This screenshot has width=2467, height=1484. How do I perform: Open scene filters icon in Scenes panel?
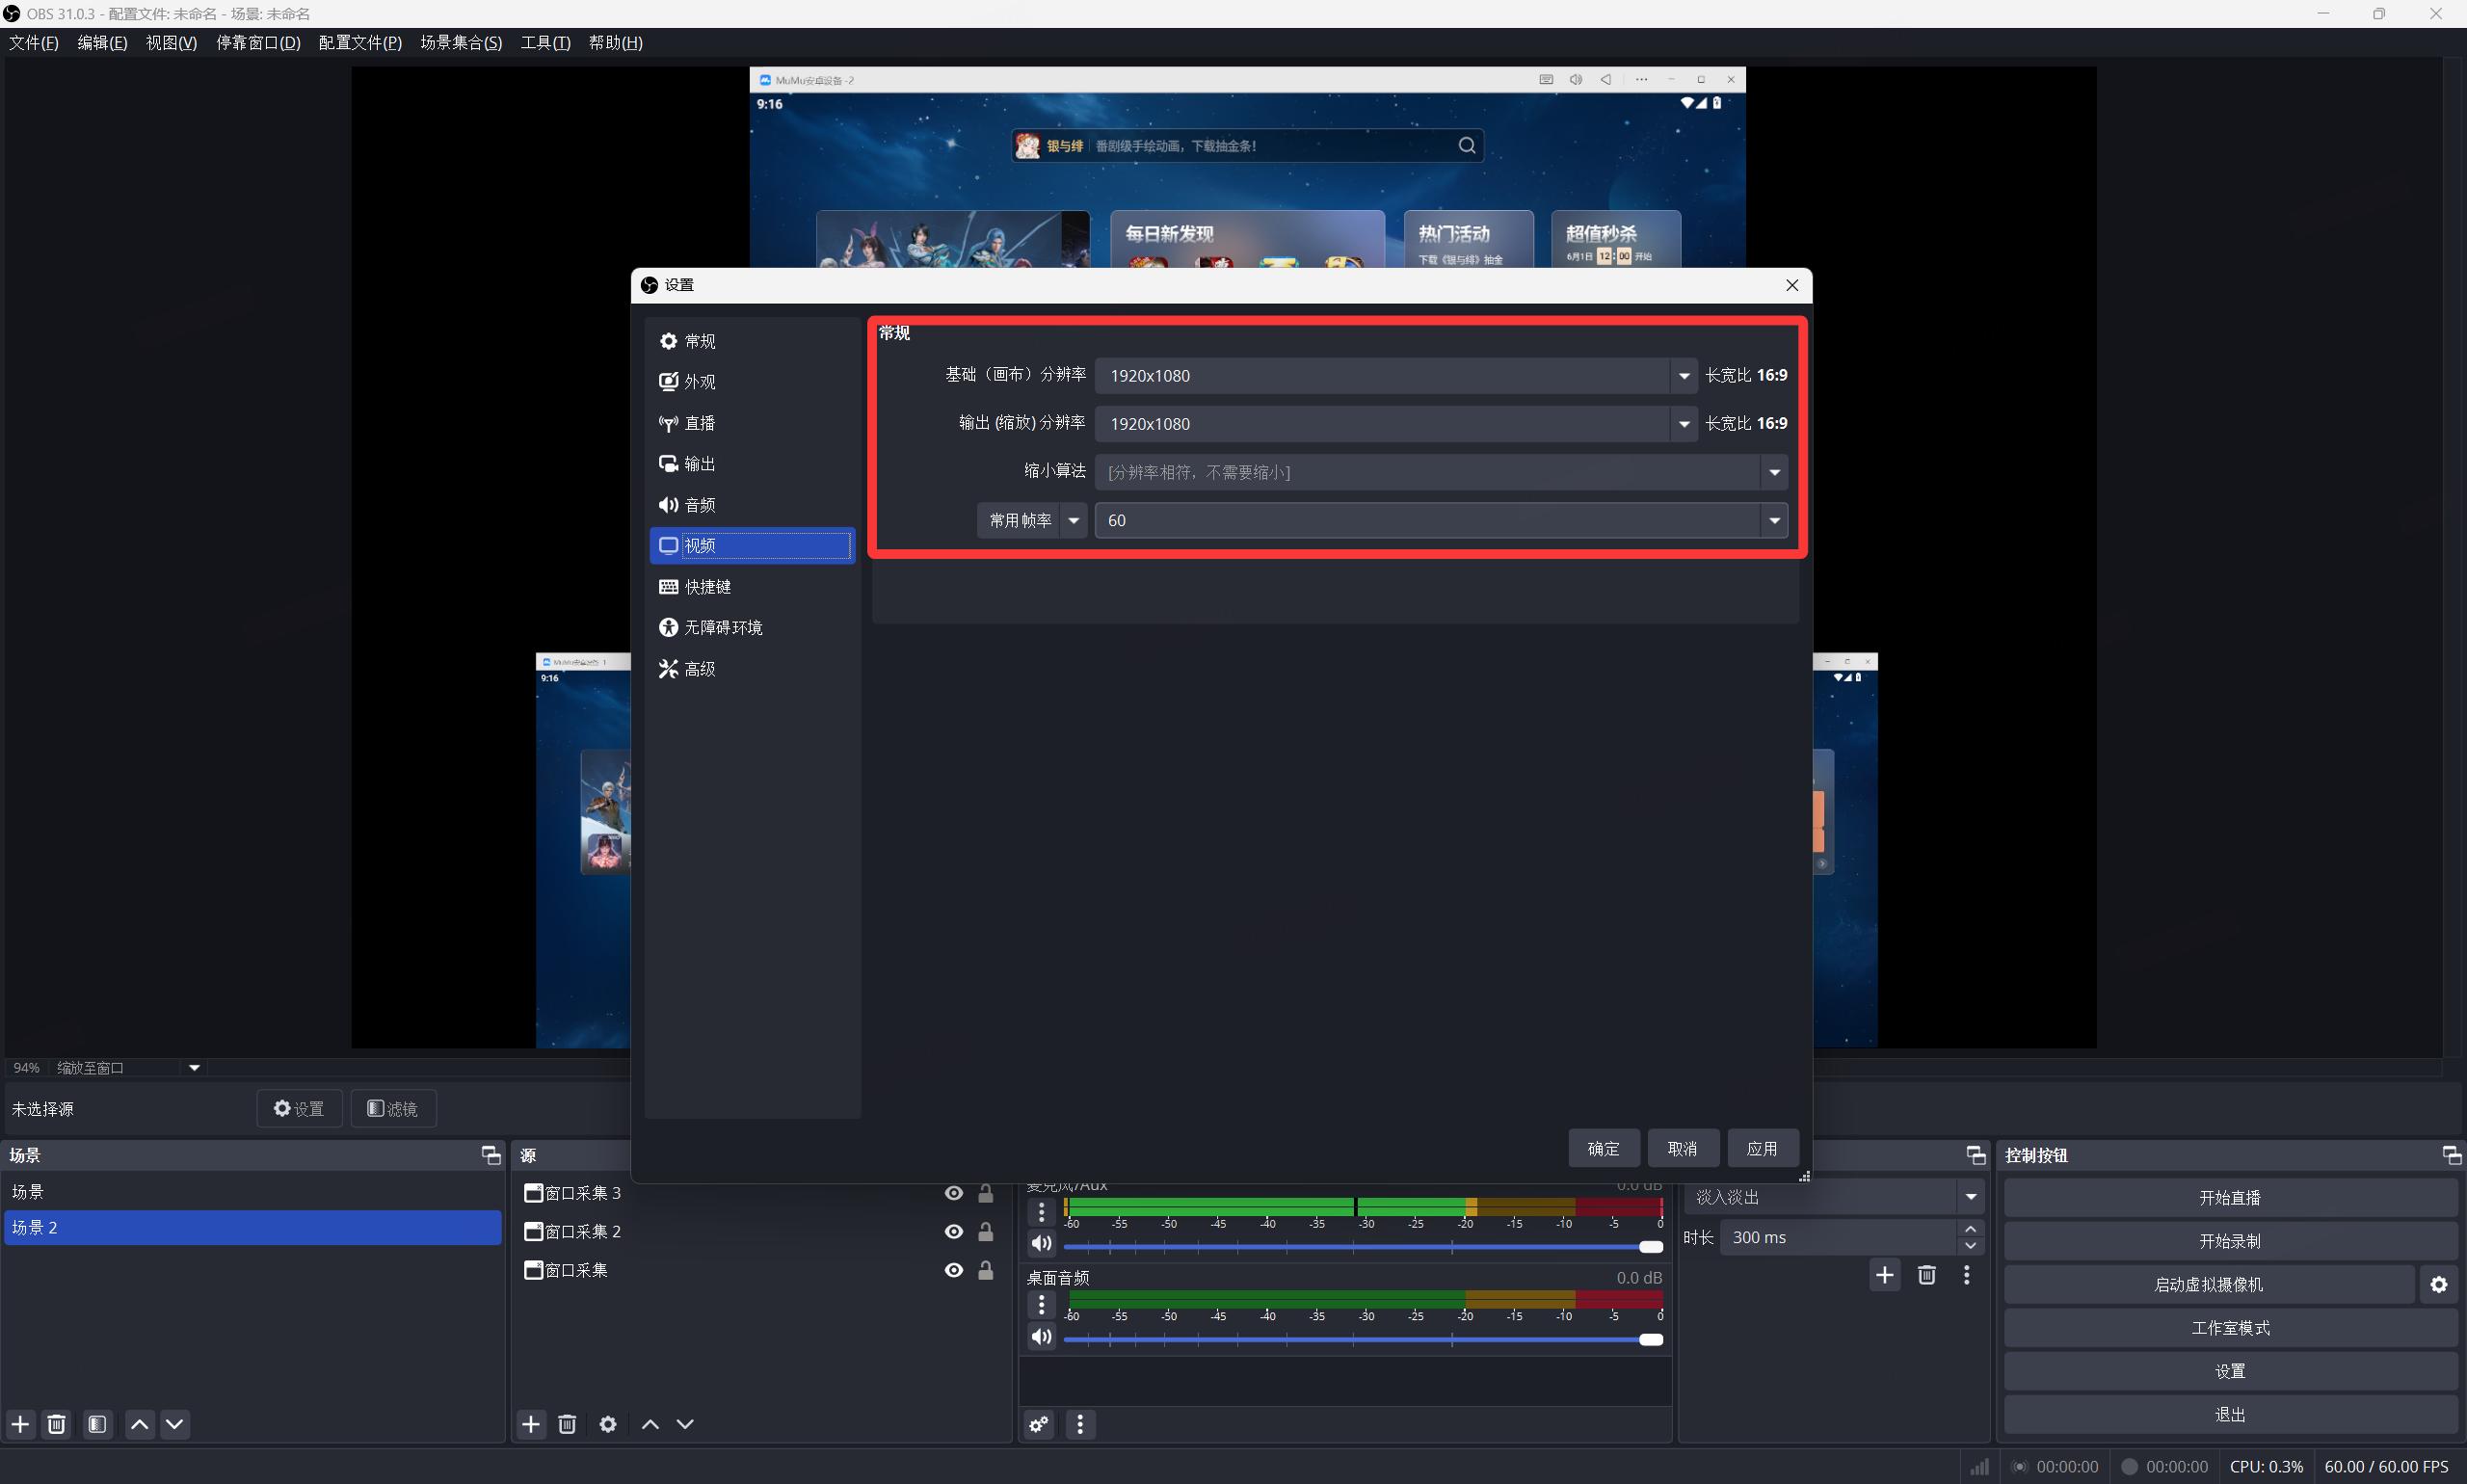click(x=97, y=1424)
